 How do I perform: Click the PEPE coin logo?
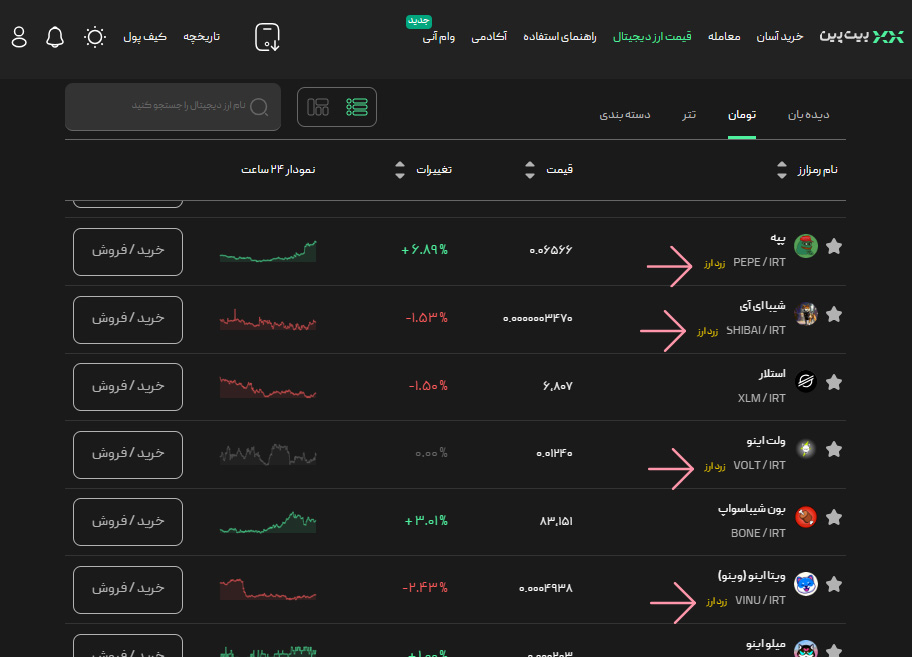click(x=806, y=247)
